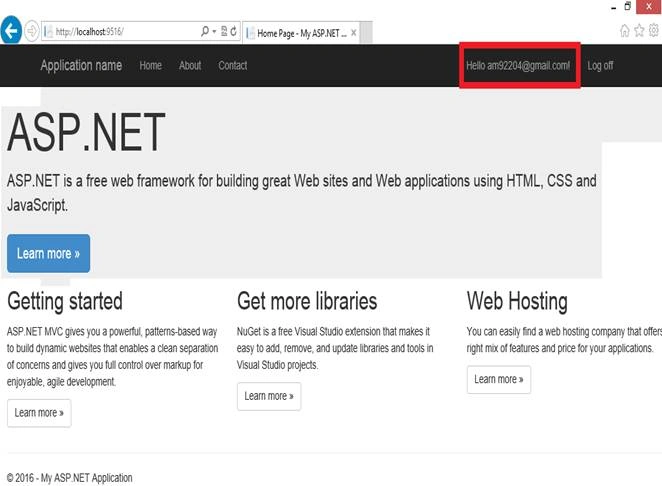Click the search magnifier icon in address bar

(205, 31)
